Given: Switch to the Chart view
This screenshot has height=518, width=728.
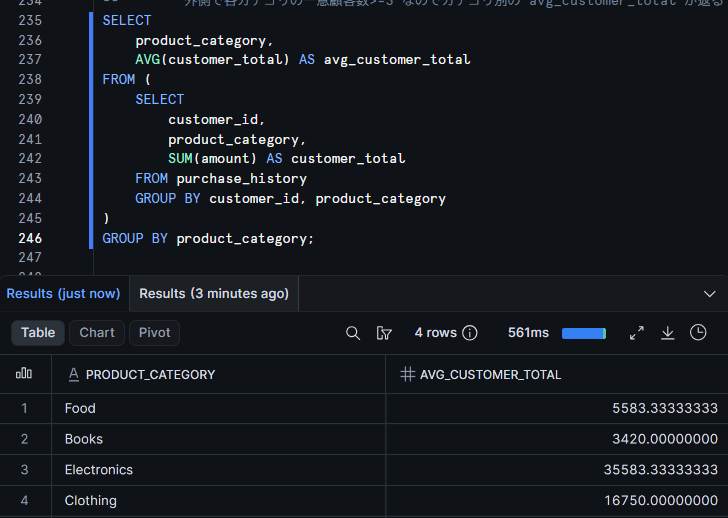Looking at the screenshot, I should 97,333.
